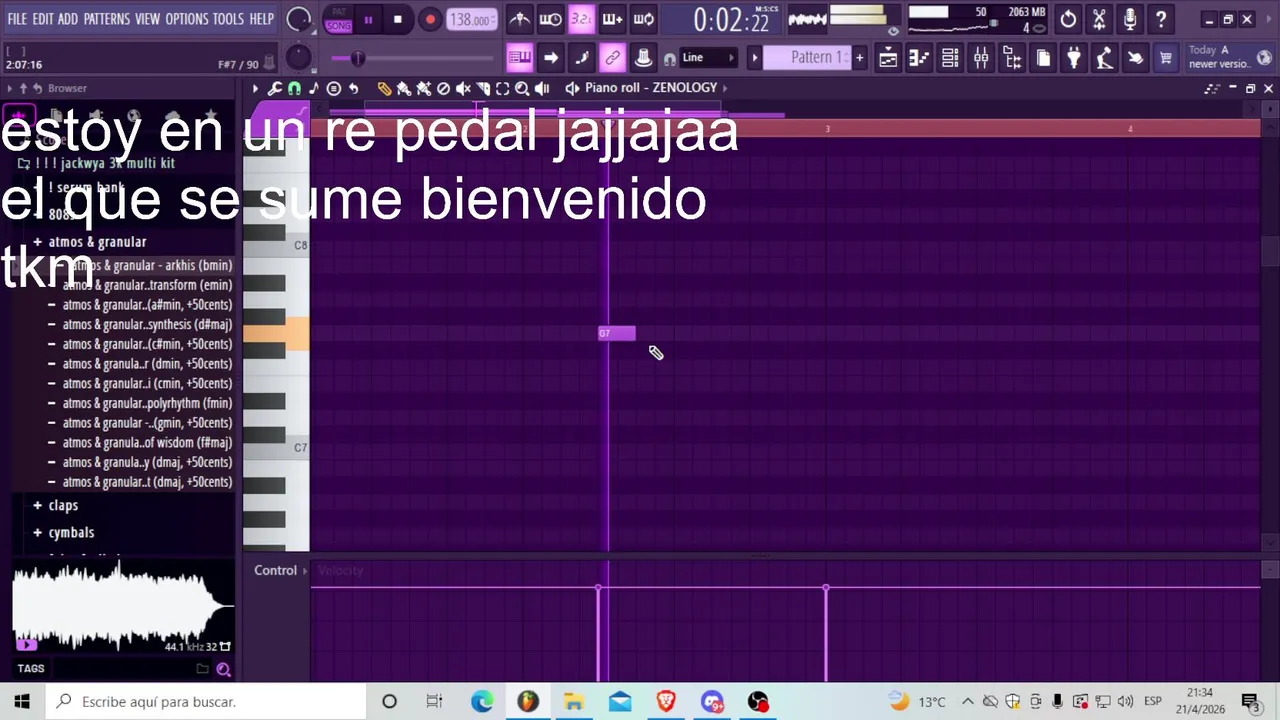The height and width of the screenshot is (720, 1280).
Task: Open piano roll Tools wrench menu
Action: [274, 88]
